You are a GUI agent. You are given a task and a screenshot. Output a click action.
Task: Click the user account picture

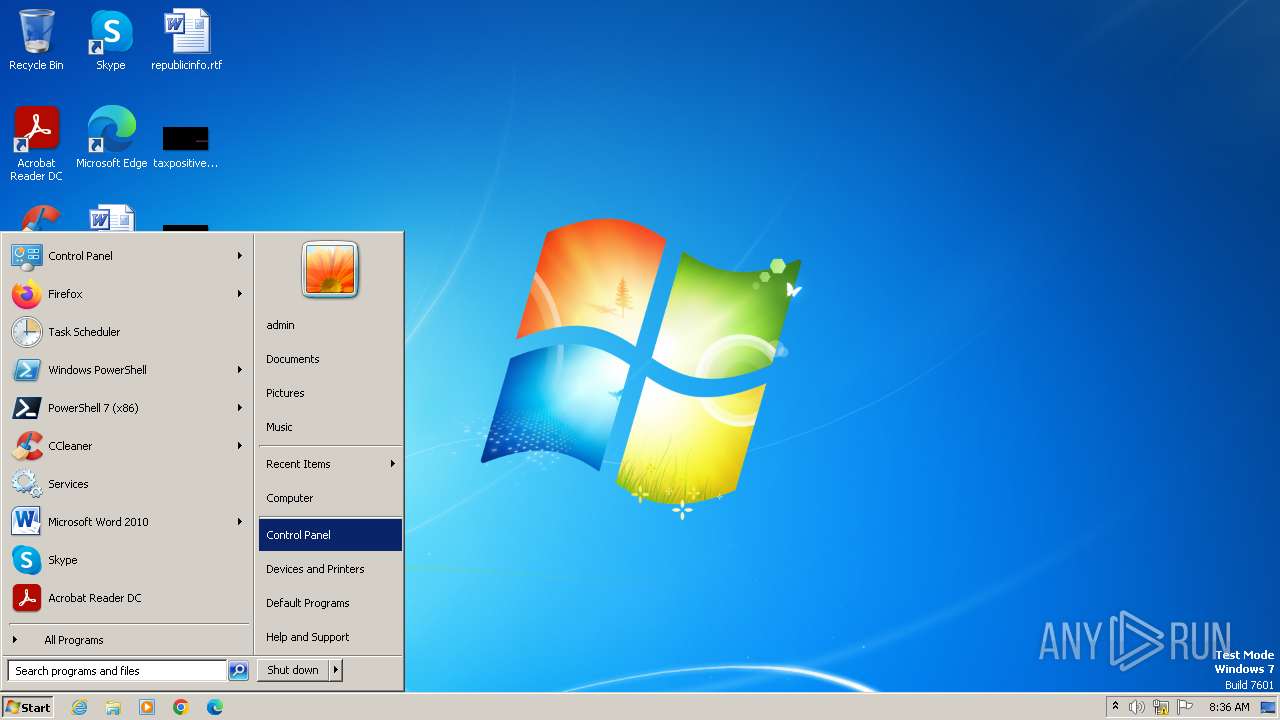click(330, 270)
